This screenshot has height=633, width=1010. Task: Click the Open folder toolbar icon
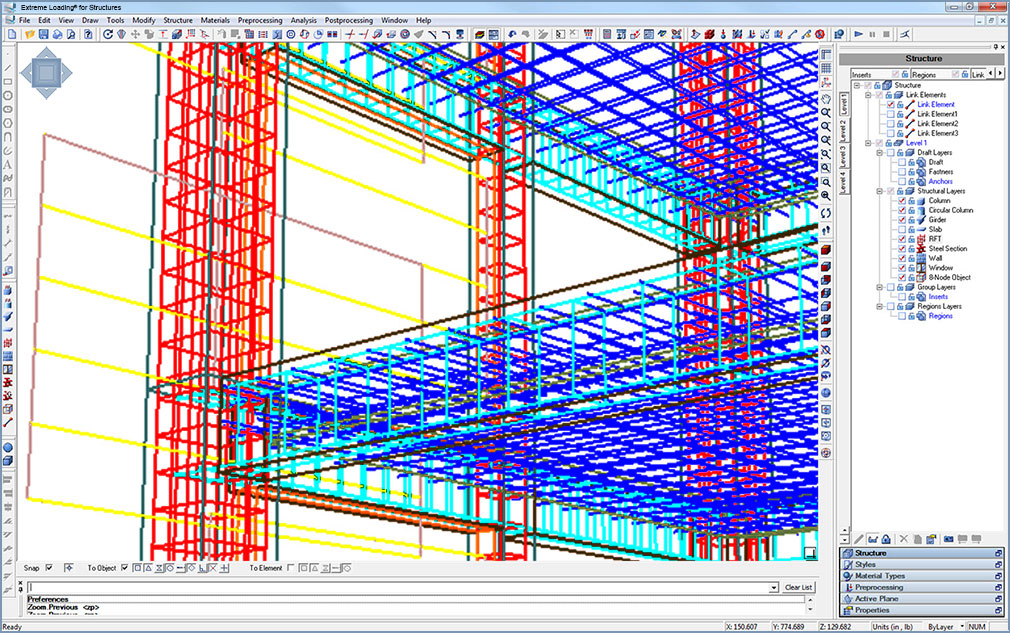tap(30, 34)
